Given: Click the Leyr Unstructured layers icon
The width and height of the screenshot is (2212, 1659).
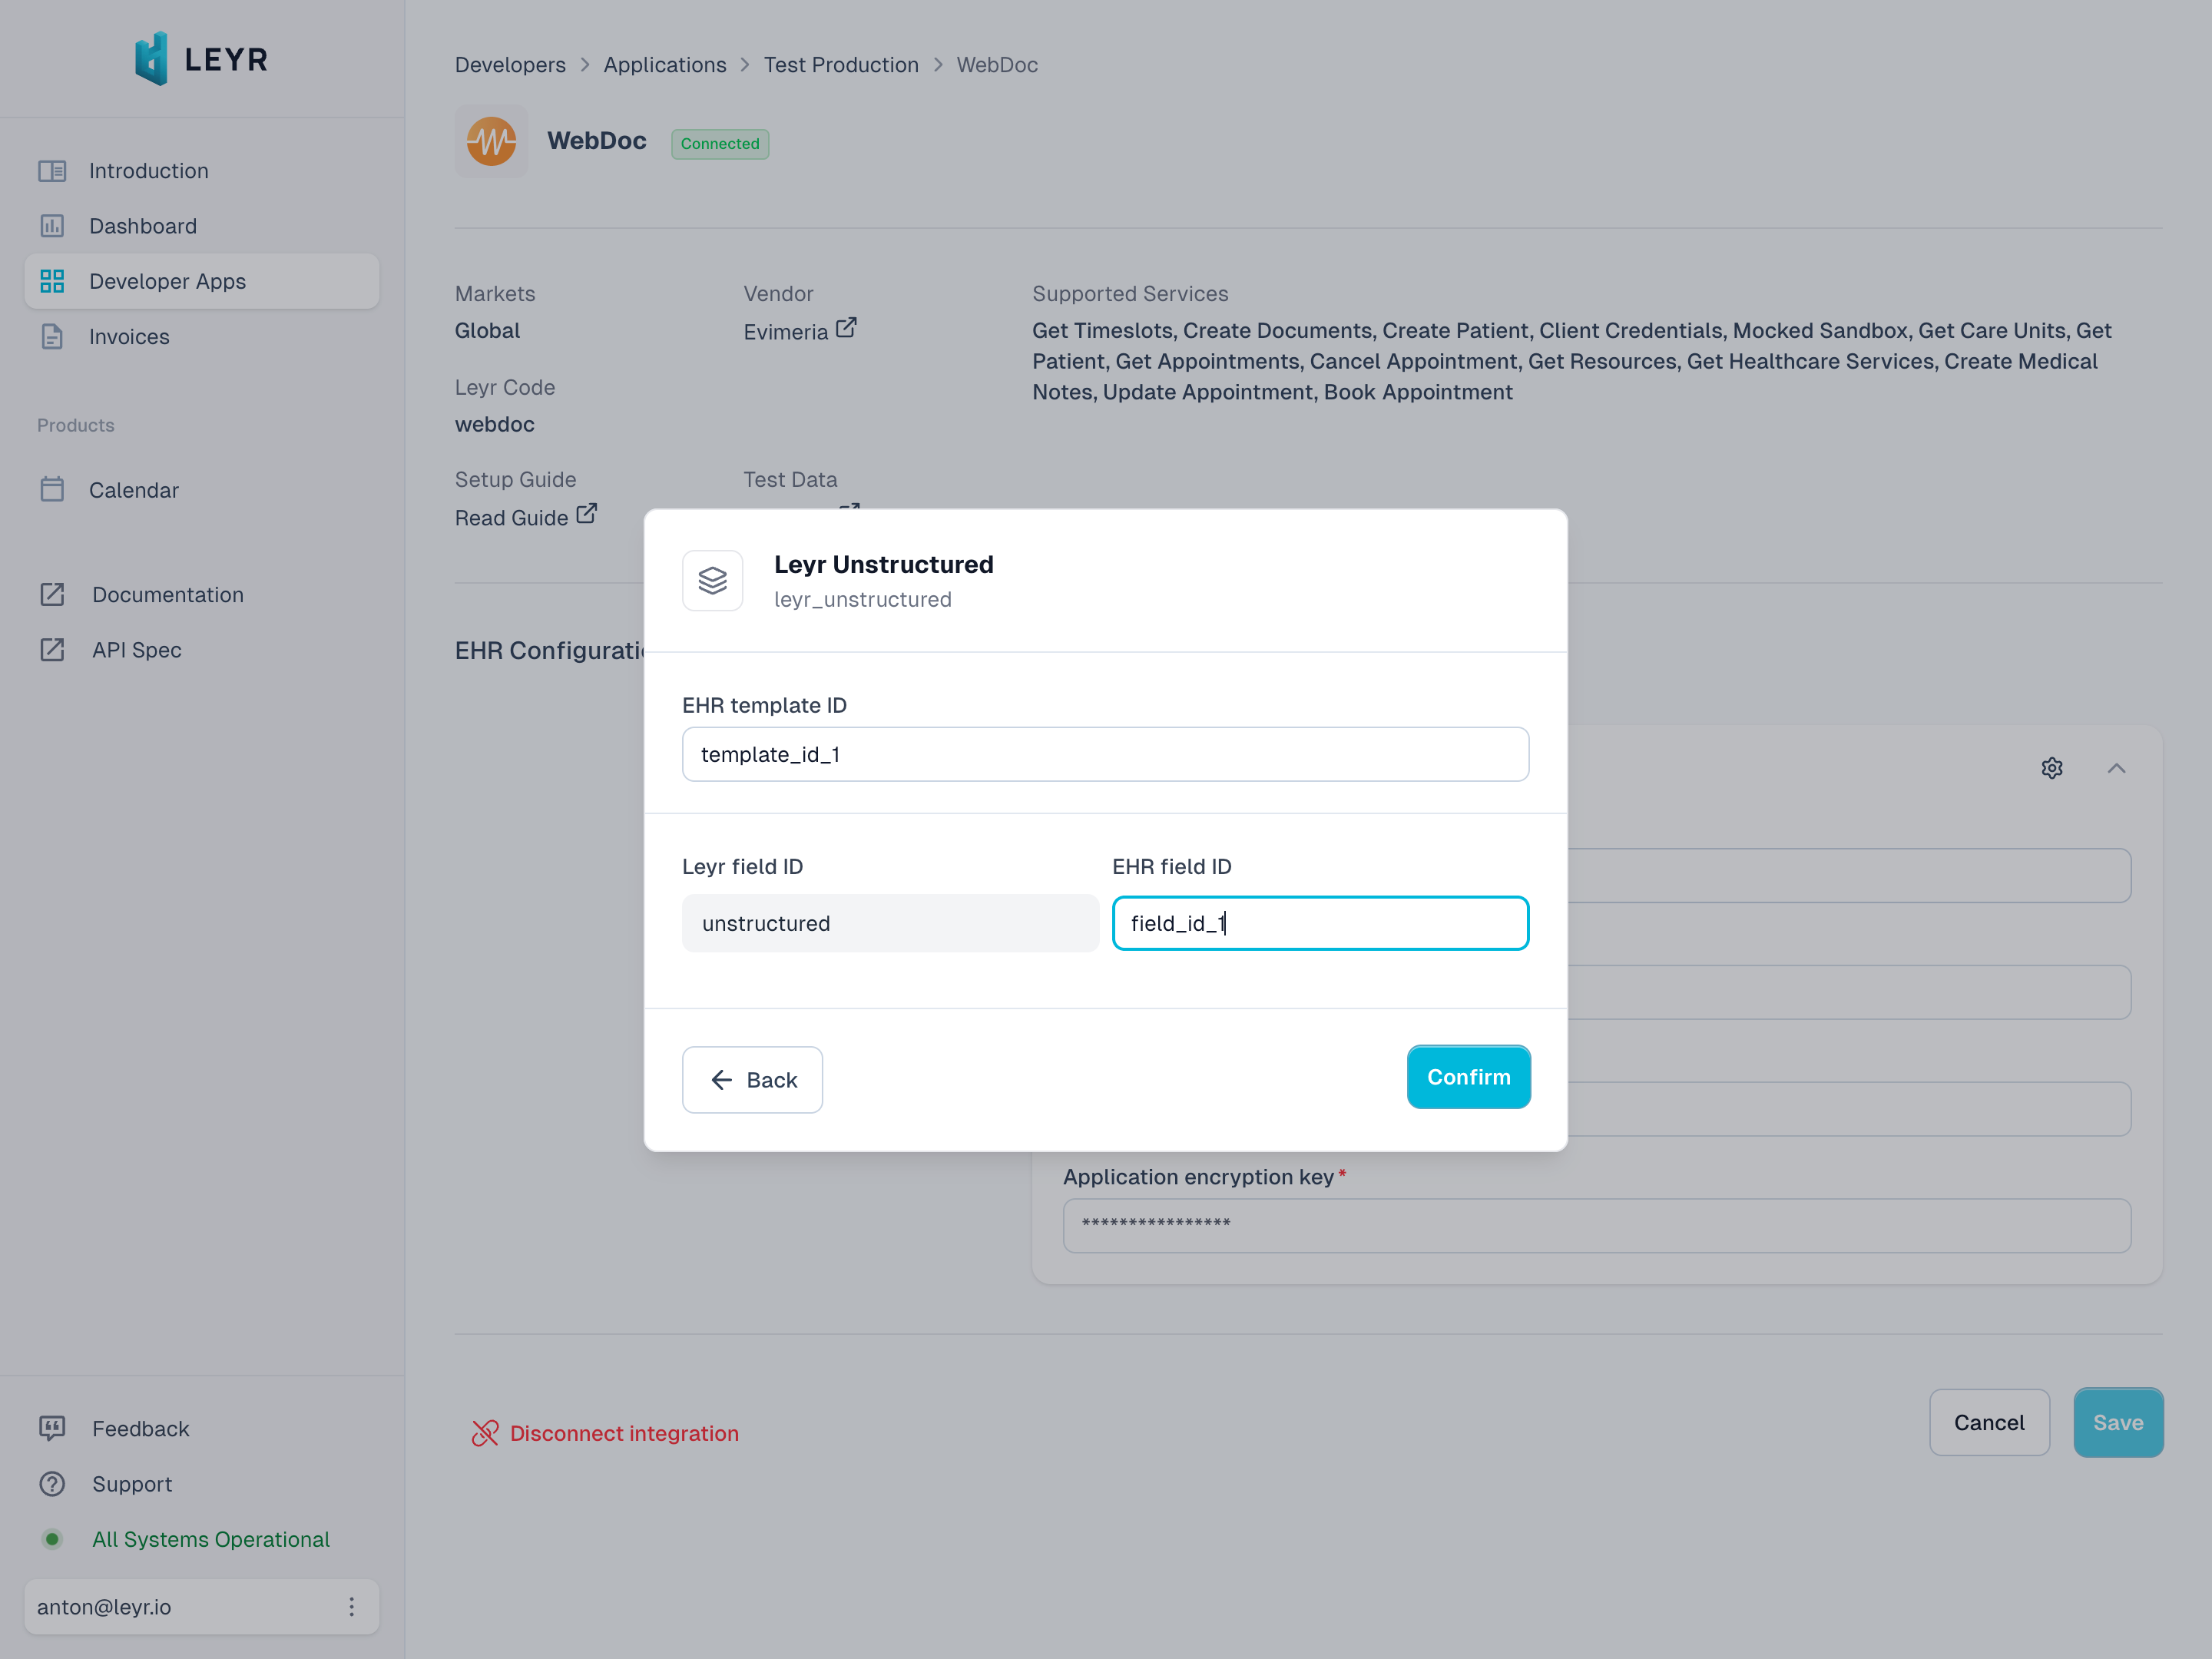Looking at the screenshot, I should [x=713, y=581].
